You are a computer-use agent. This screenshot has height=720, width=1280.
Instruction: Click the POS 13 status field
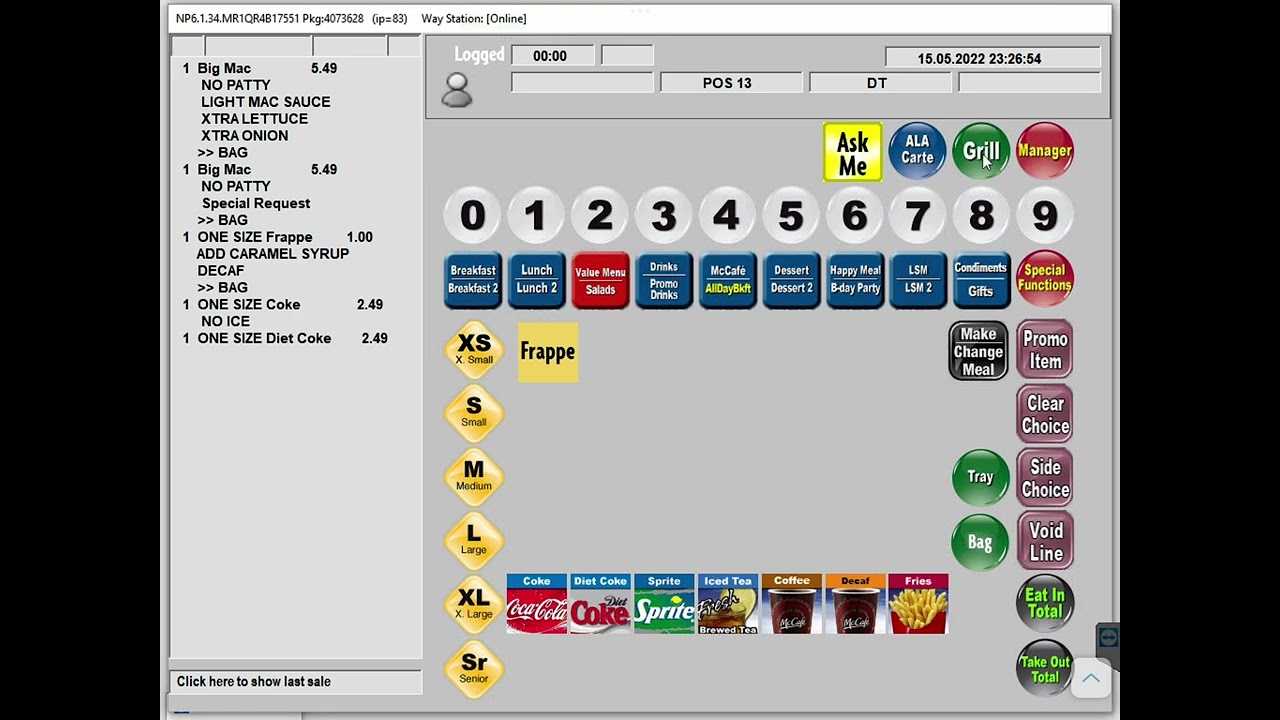[x=731, y=83]
